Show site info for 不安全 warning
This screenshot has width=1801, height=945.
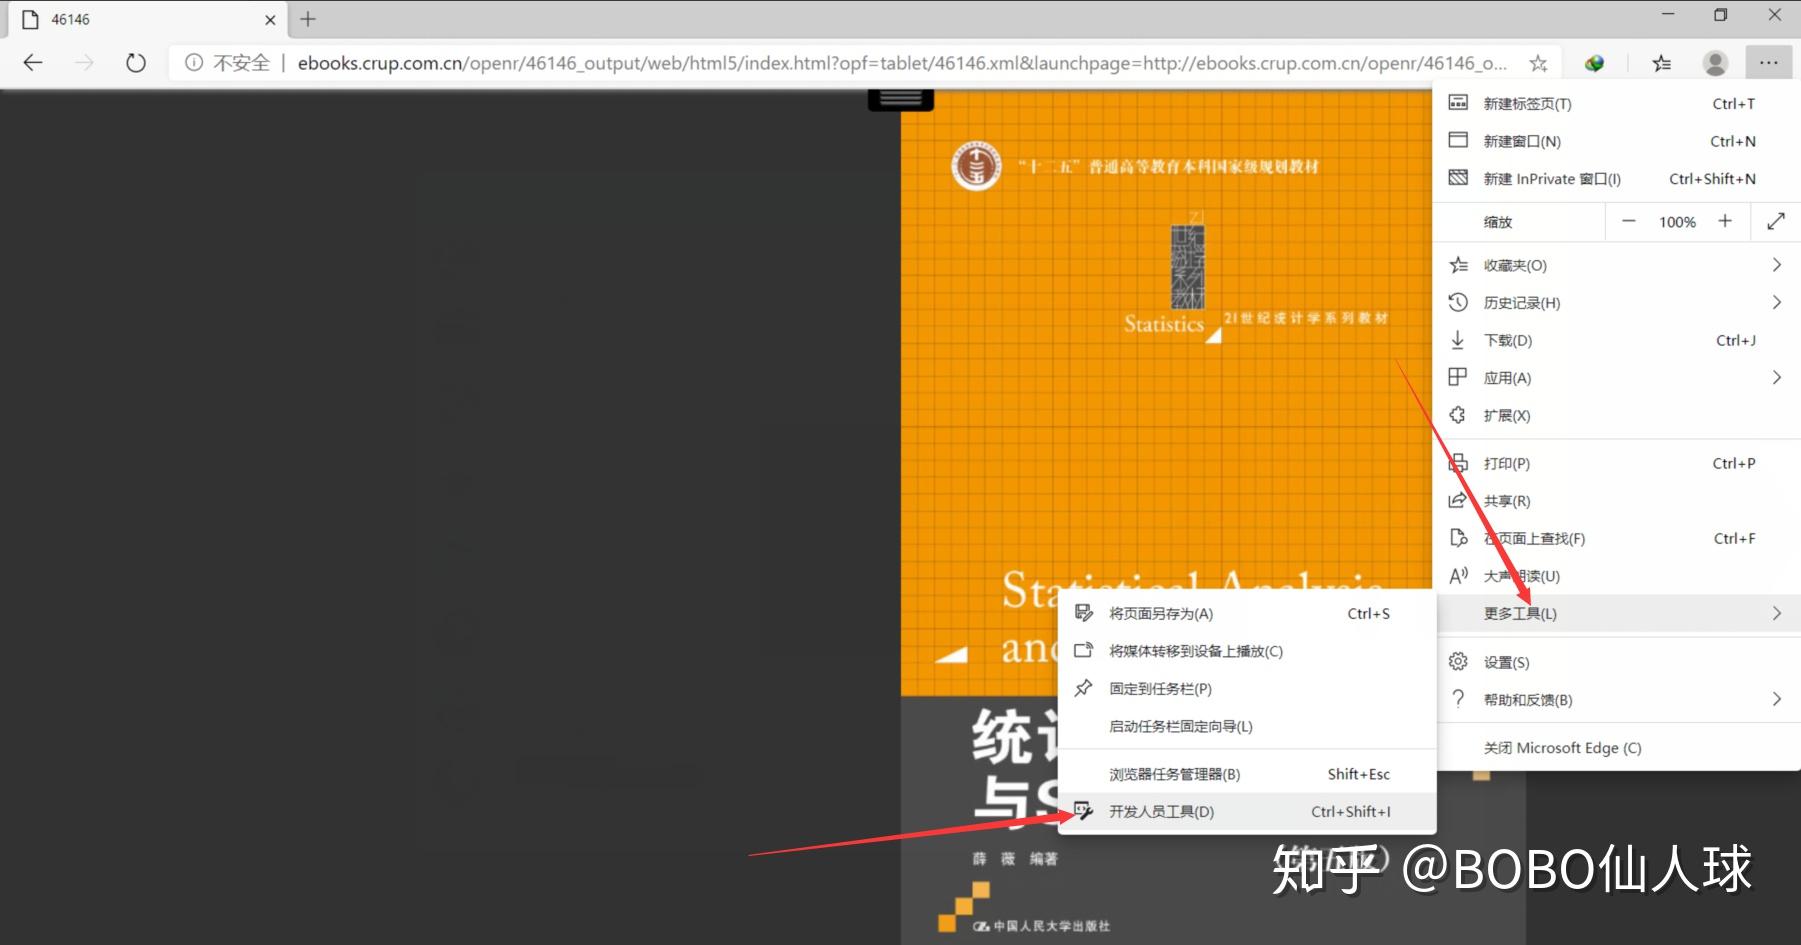(228, 63)
